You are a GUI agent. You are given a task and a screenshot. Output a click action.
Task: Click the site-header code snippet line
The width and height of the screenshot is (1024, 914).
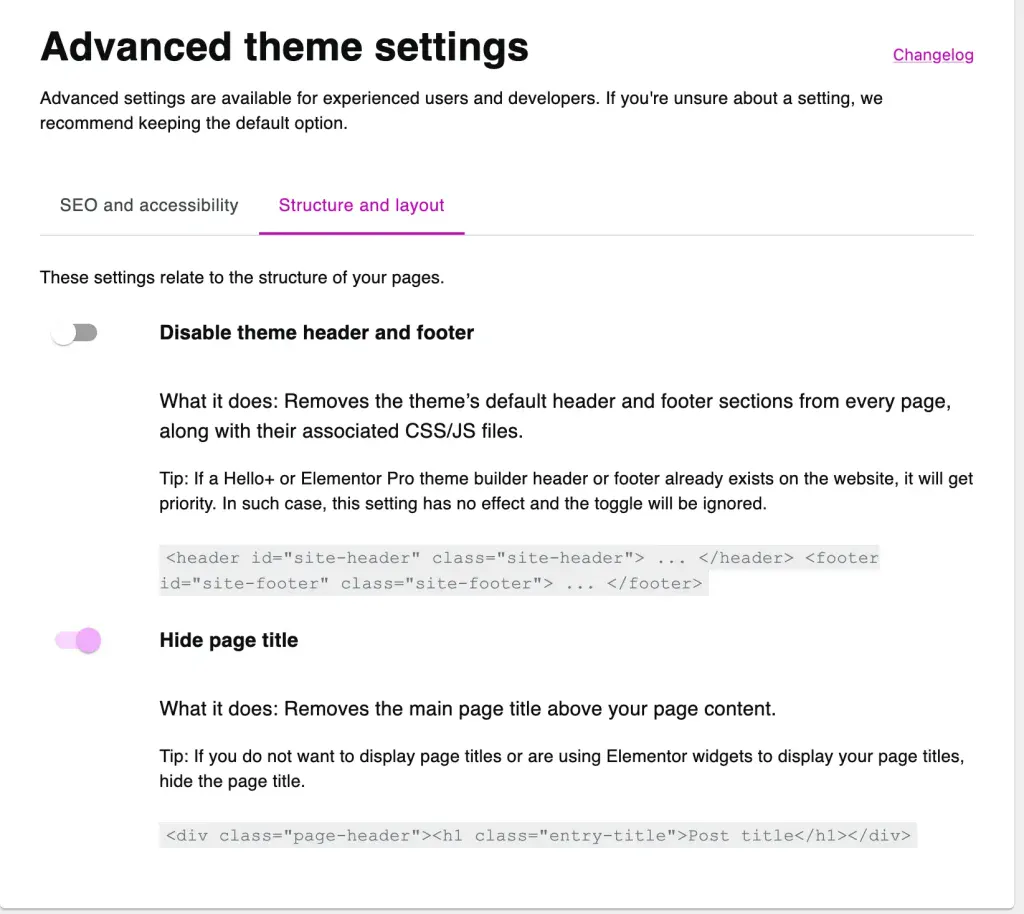point(522,558)
